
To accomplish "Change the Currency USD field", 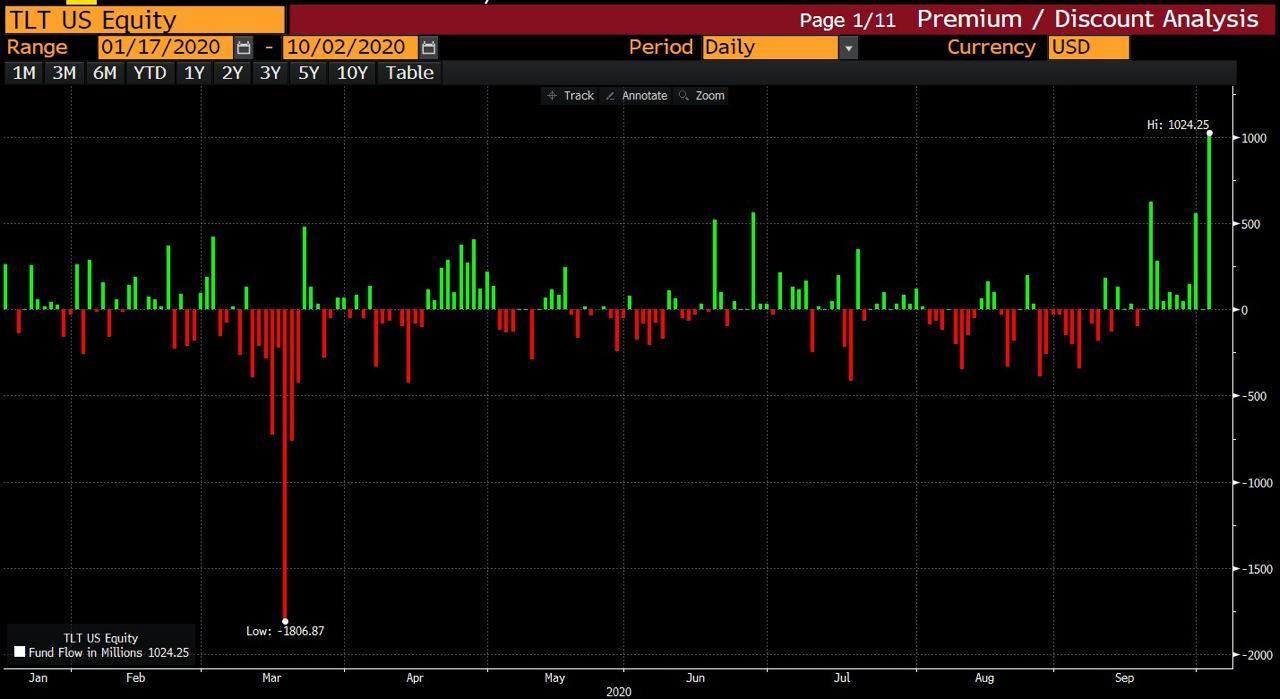I will [x=1089, y=47].
